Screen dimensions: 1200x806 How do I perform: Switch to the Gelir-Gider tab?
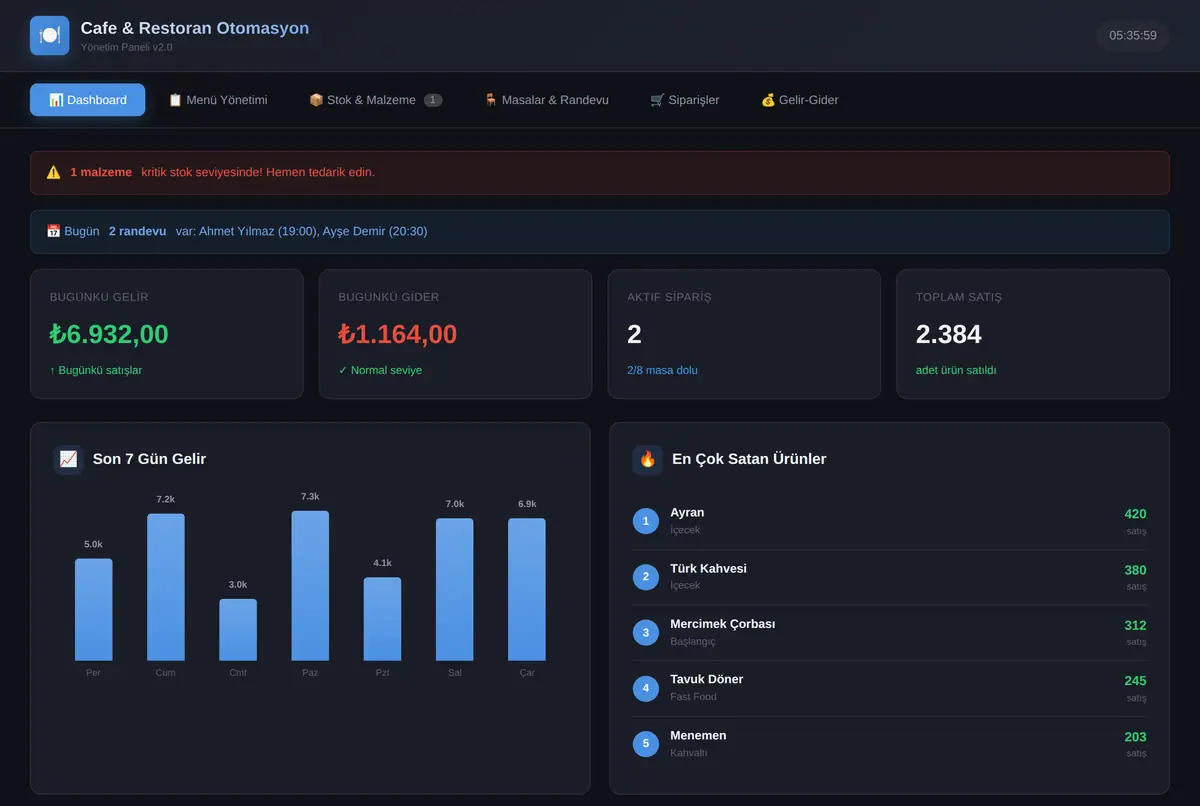click(x=800, y=100)
